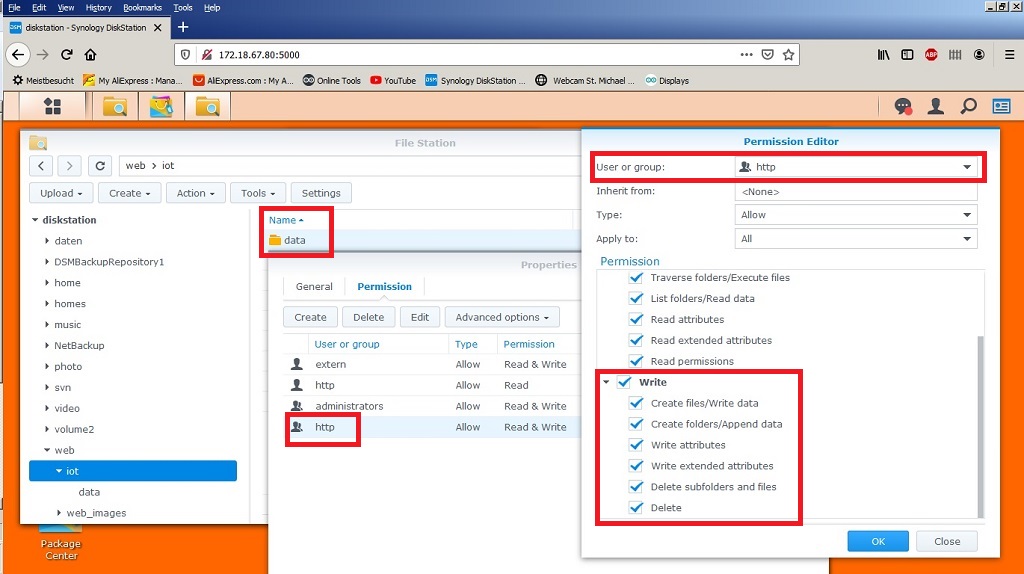The height and width of the screenshot is (574, 1024).
Task: Click the DSM notifications speech bubble icon
Action: coord(903,106)
